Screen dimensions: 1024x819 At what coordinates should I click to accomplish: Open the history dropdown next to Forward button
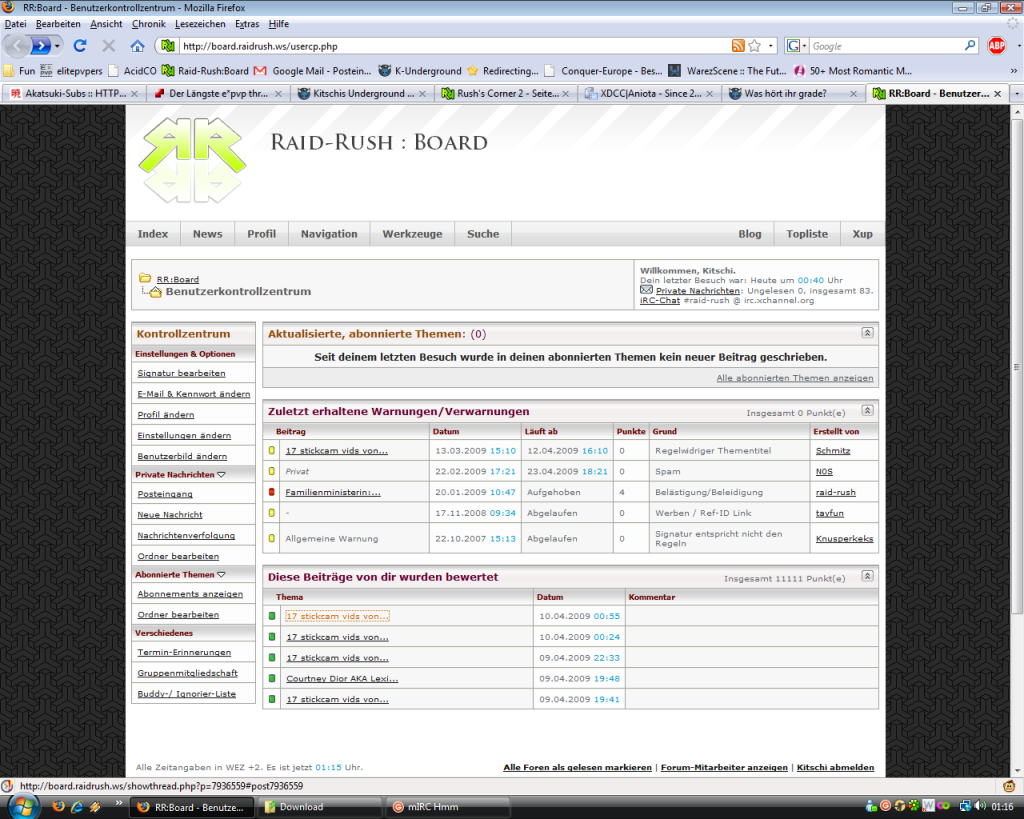click(57, 46)
